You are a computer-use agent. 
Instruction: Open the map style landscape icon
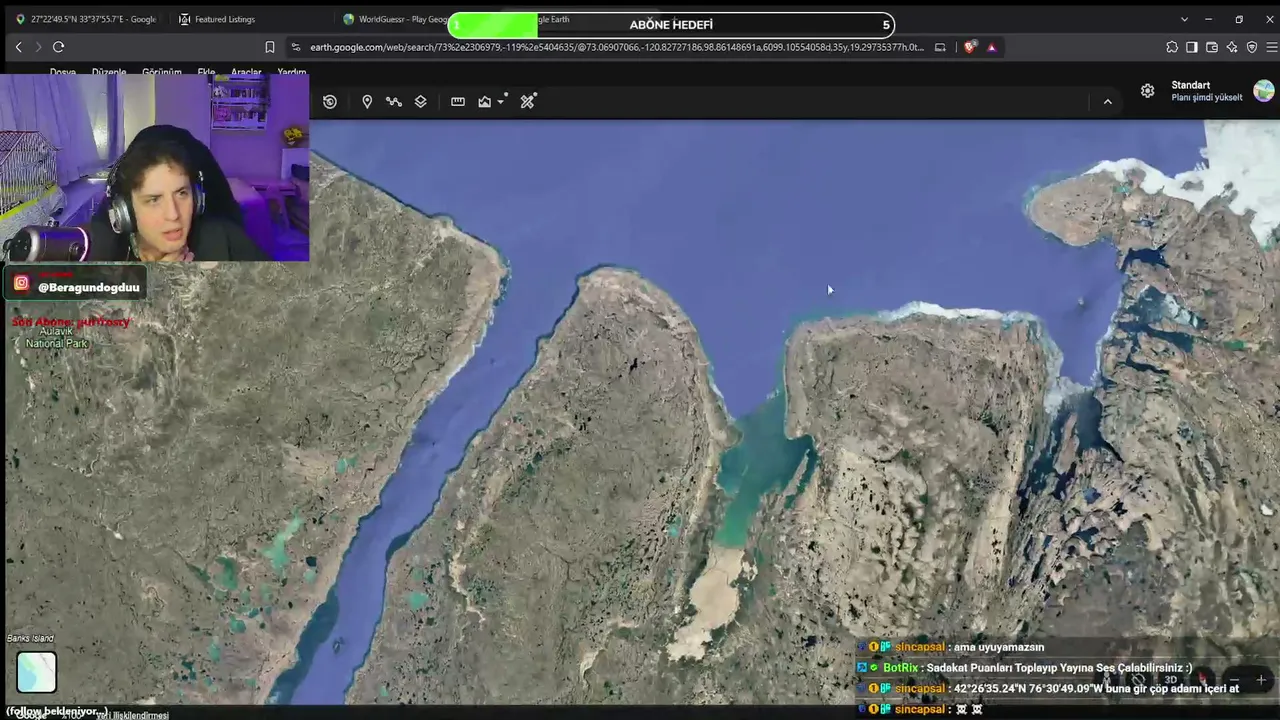tap(485, 101)
